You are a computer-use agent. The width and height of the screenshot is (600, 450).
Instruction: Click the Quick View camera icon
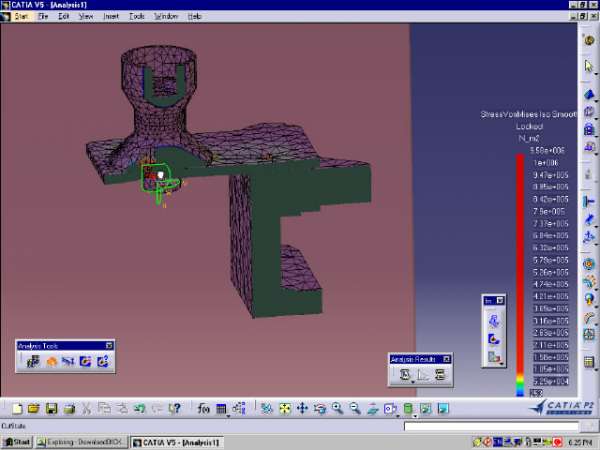(390, 409)
